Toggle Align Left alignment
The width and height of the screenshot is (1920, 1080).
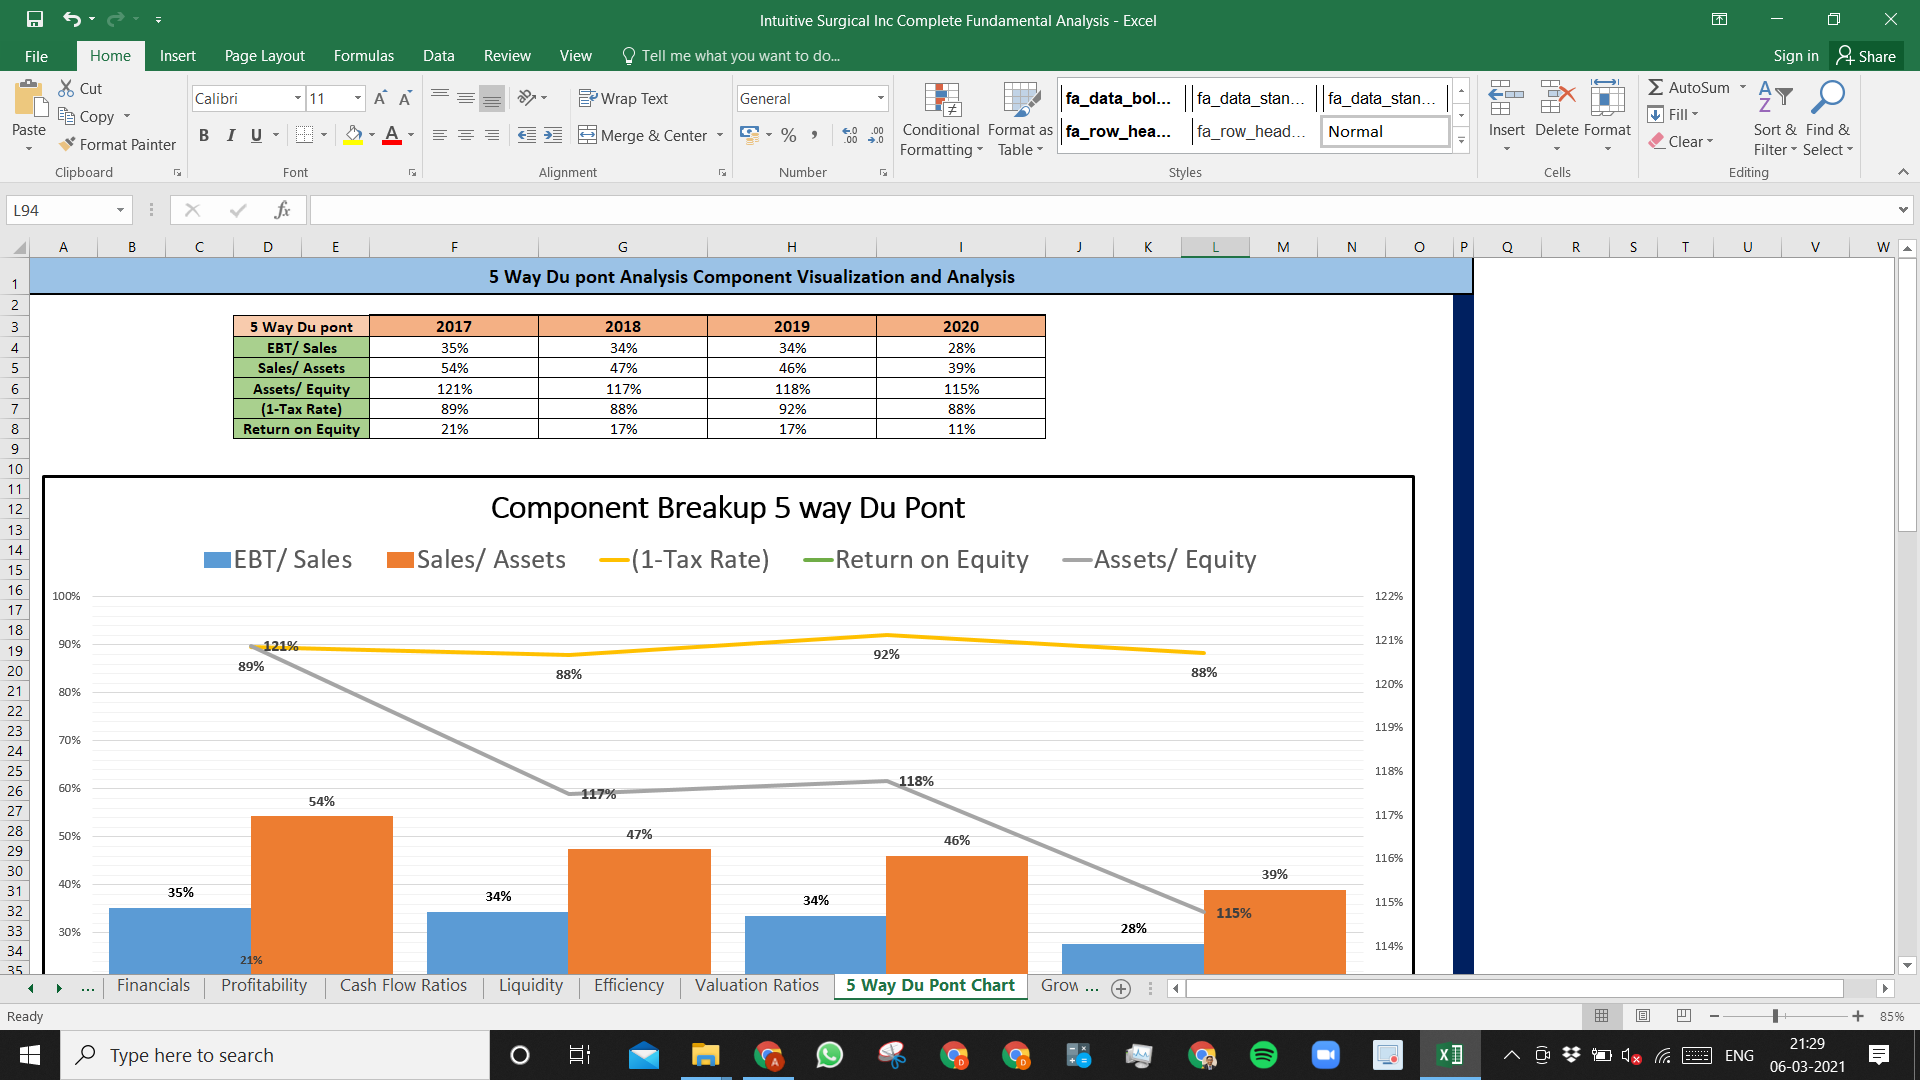point(440,135)
